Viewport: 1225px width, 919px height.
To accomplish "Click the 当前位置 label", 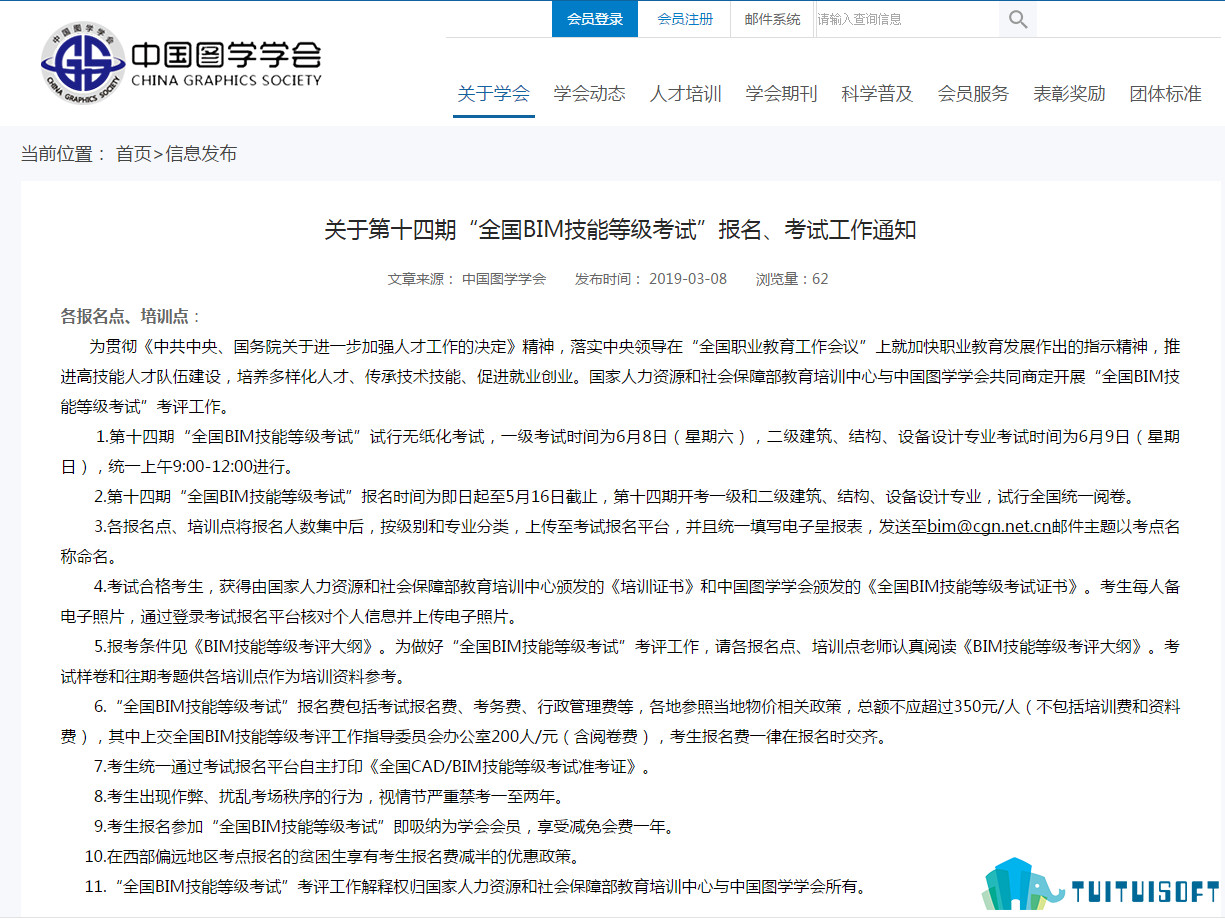I will 63,154.
